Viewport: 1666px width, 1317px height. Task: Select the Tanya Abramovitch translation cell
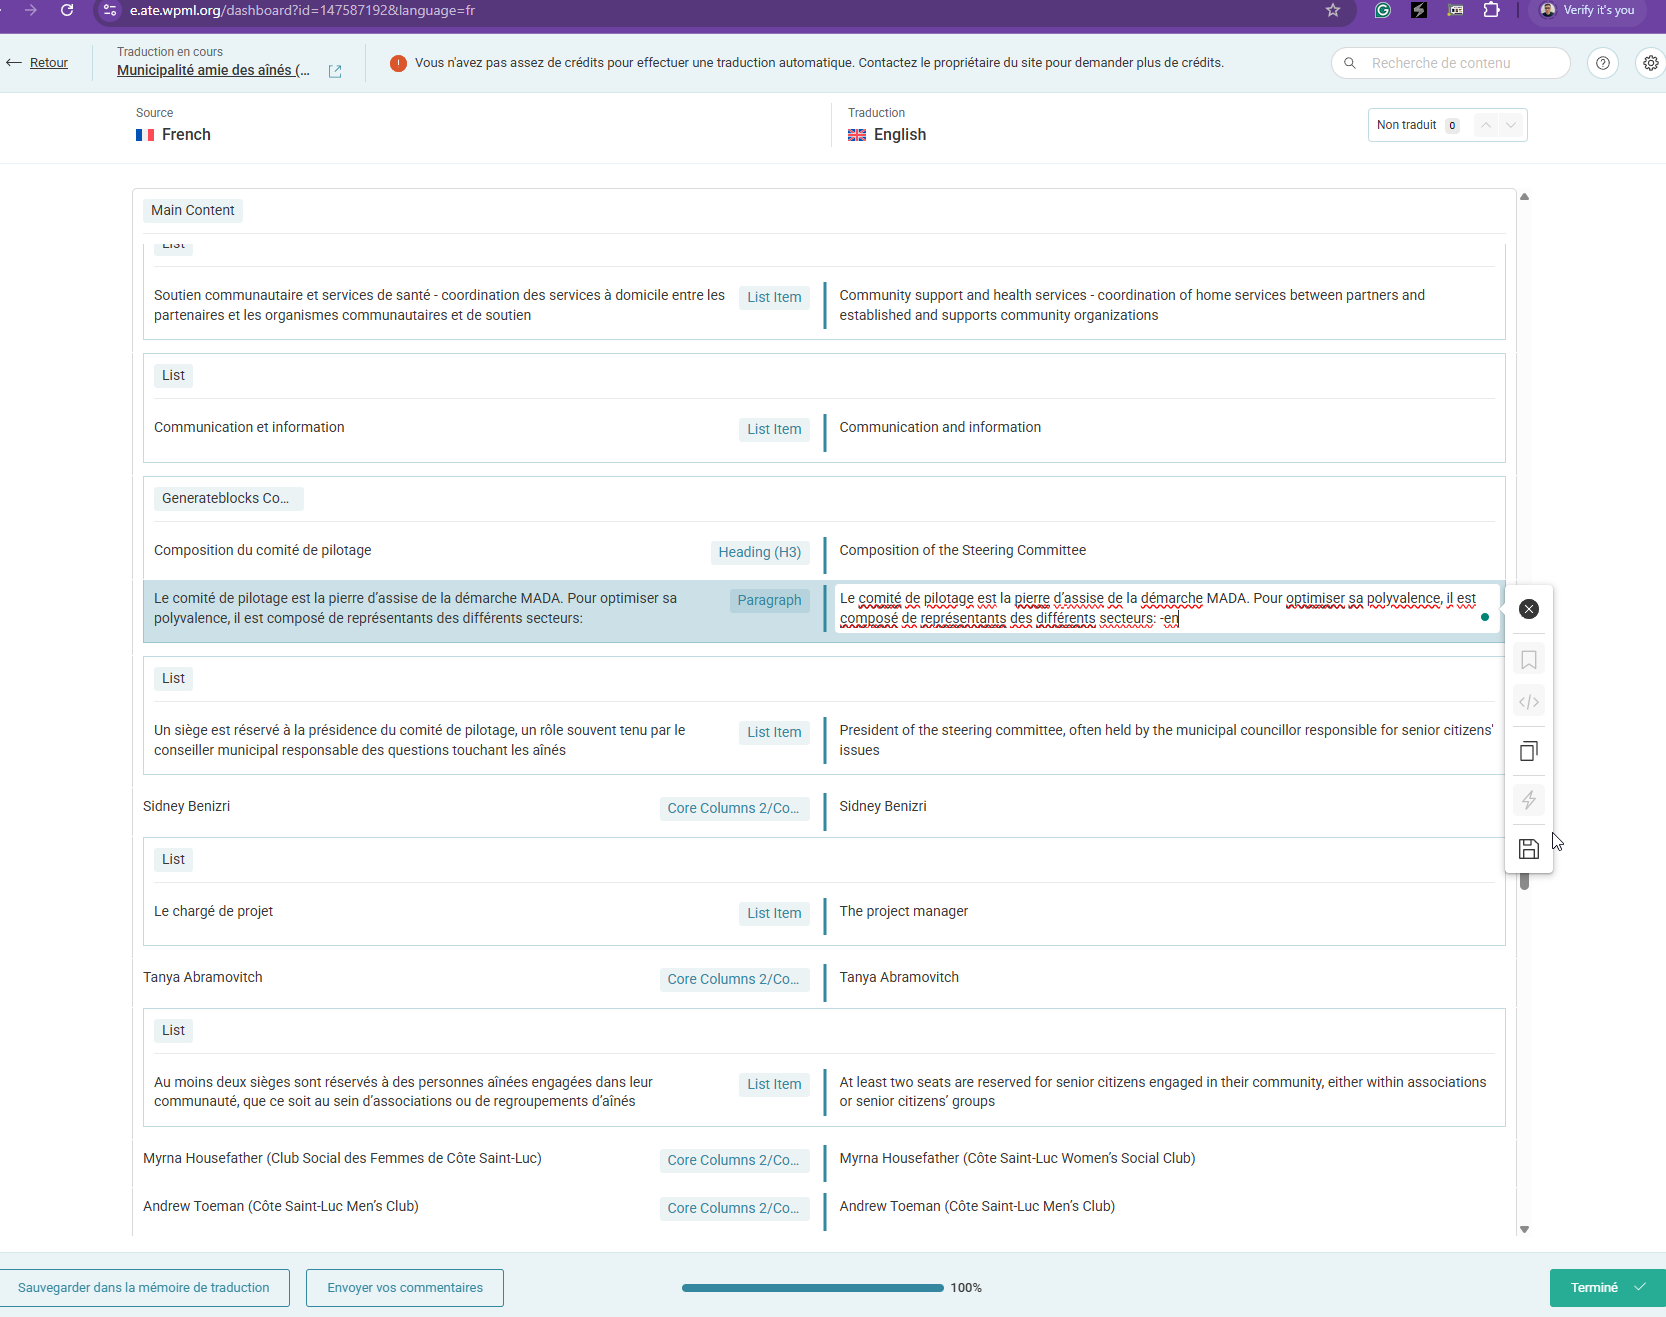(899, 977)
